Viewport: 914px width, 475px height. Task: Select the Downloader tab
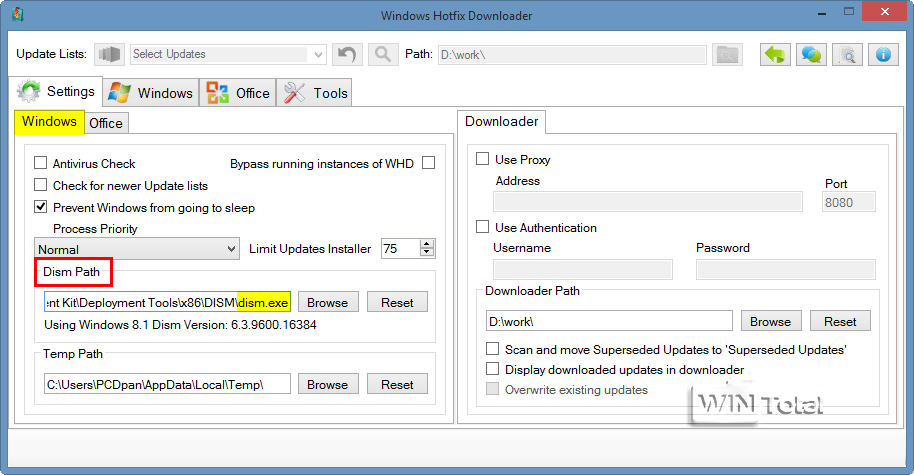coord(501,121)
